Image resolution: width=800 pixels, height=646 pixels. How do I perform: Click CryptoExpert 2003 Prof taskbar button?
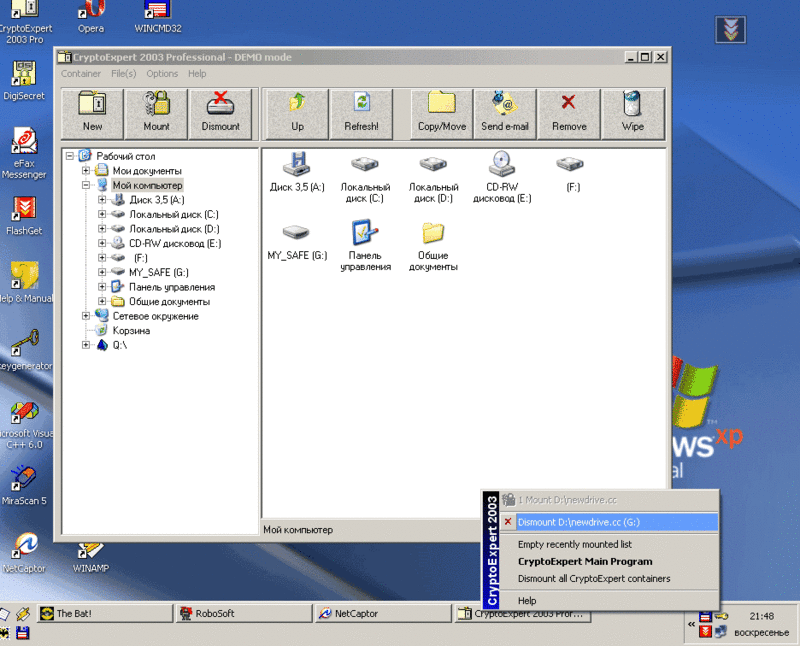pos(523,614)
